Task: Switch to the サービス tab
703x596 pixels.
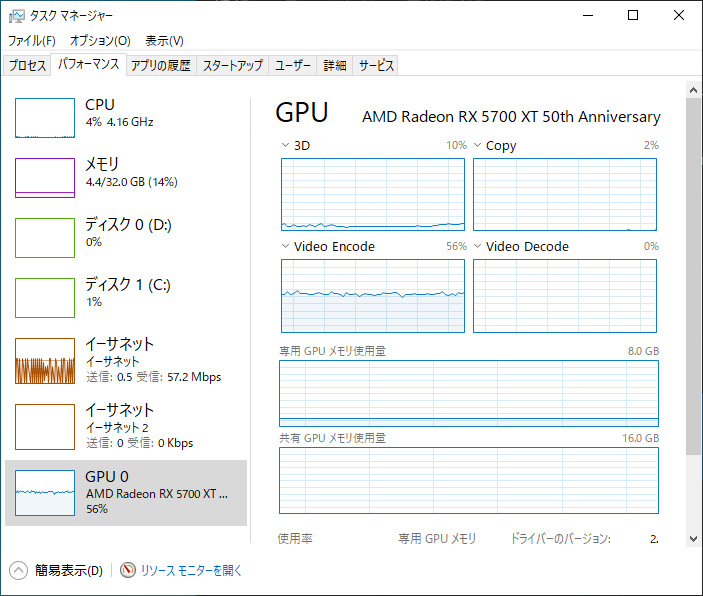Action: click(376, 65)
